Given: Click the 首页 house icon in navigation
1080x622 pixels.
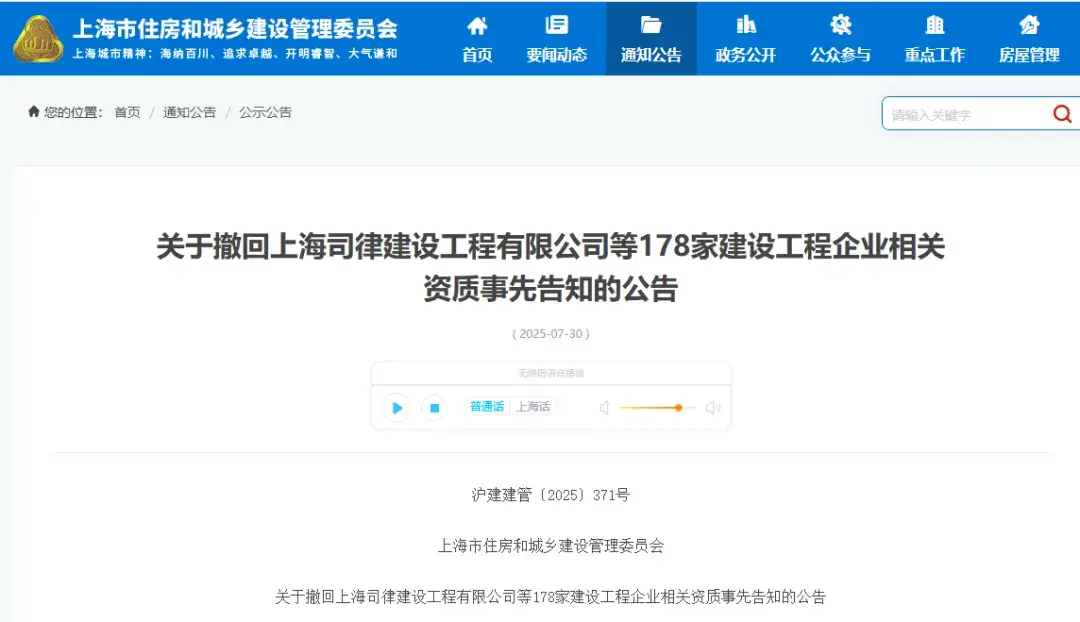Looking at the screenshot, I should [x=477, y=26].
